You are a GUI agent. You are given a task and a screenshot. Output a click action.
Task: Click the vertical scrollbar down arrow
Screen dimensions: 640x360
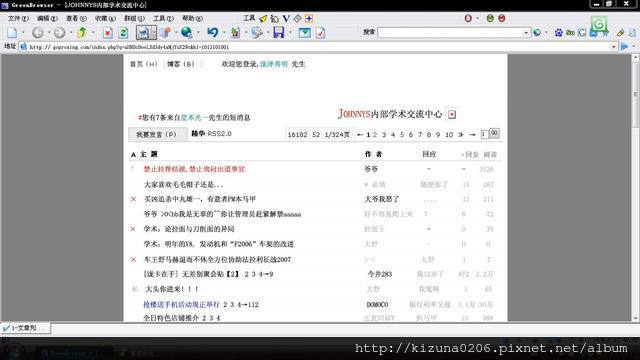click(636, 318)
